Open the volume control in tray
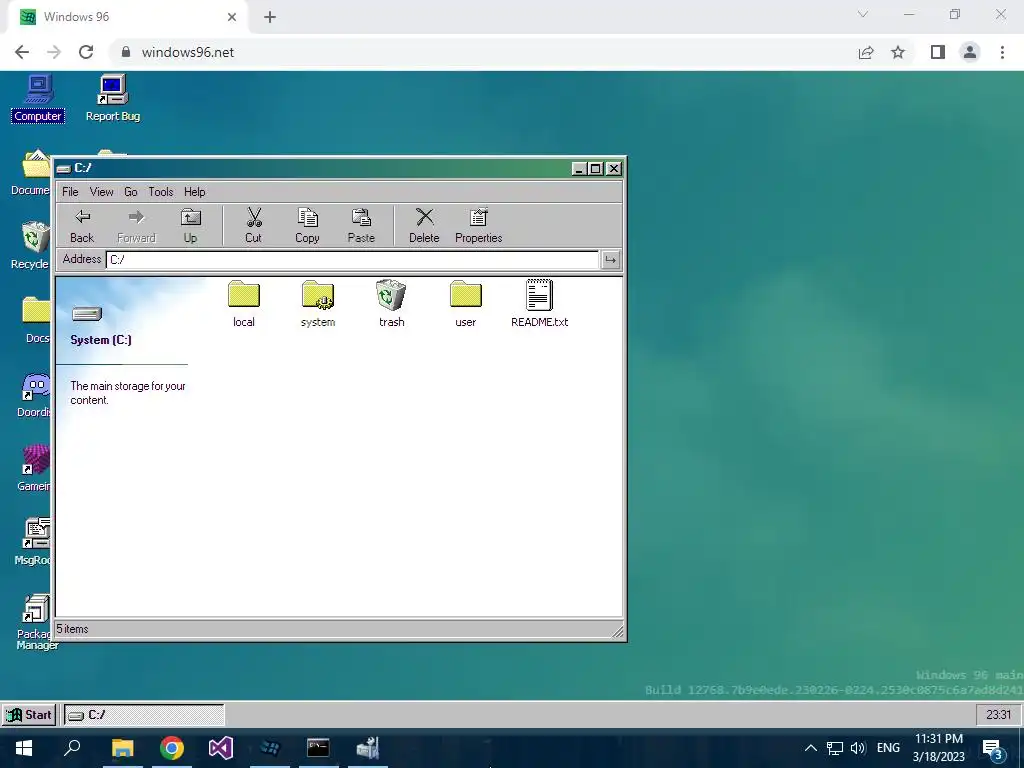 [858, 748]
